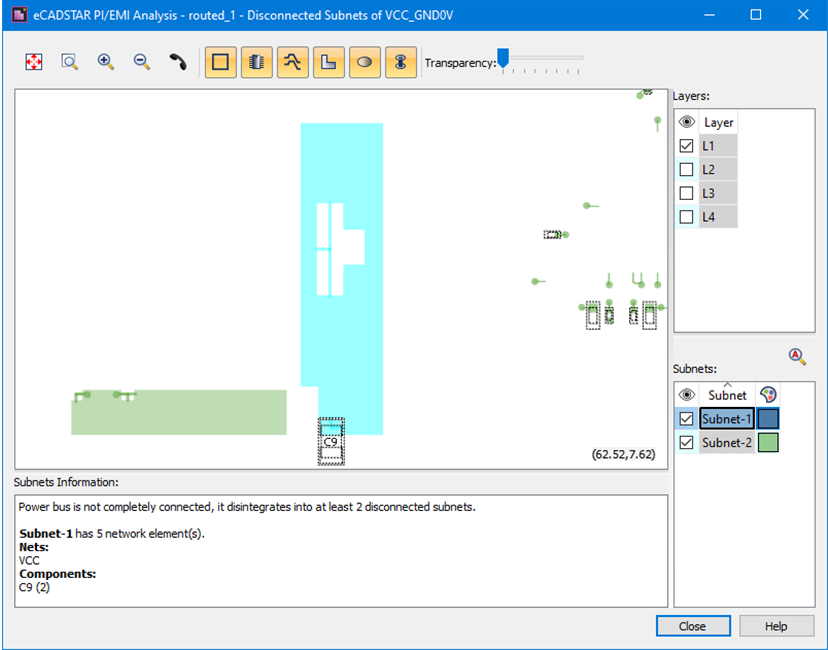Adjust the Transparency slider handle
Screen dimensions: 828x650
503,58
